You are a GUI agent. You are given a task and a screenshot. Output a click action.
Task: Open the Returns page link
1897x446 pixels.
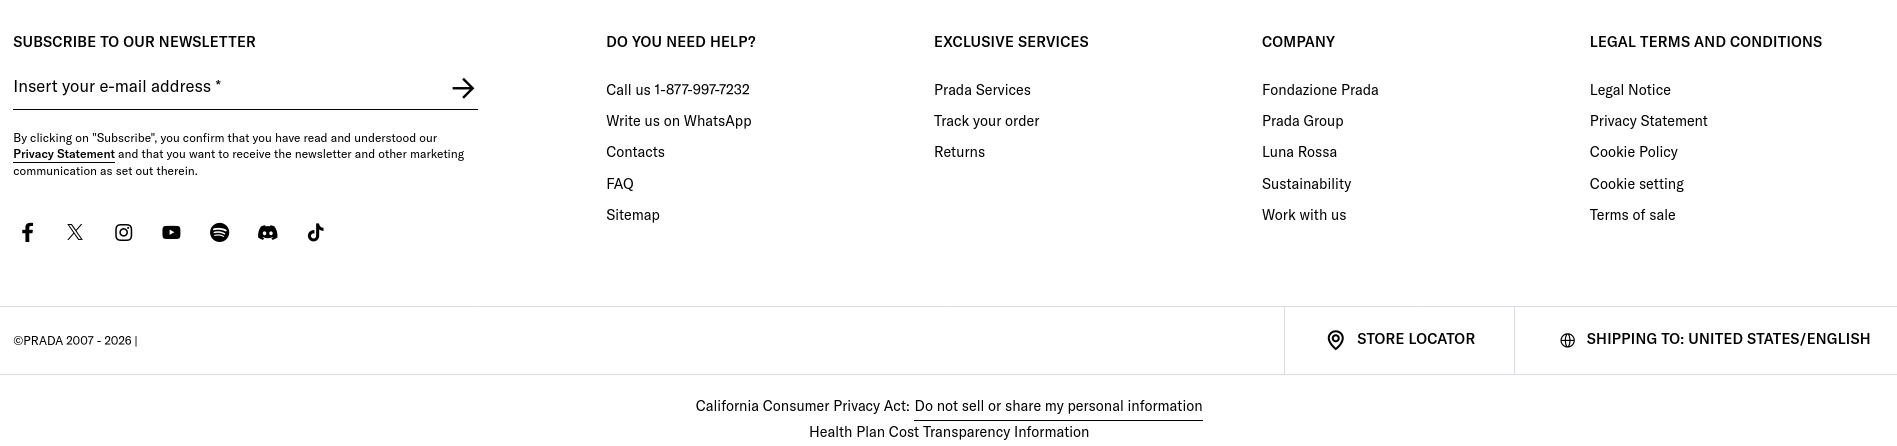point(959,152)
